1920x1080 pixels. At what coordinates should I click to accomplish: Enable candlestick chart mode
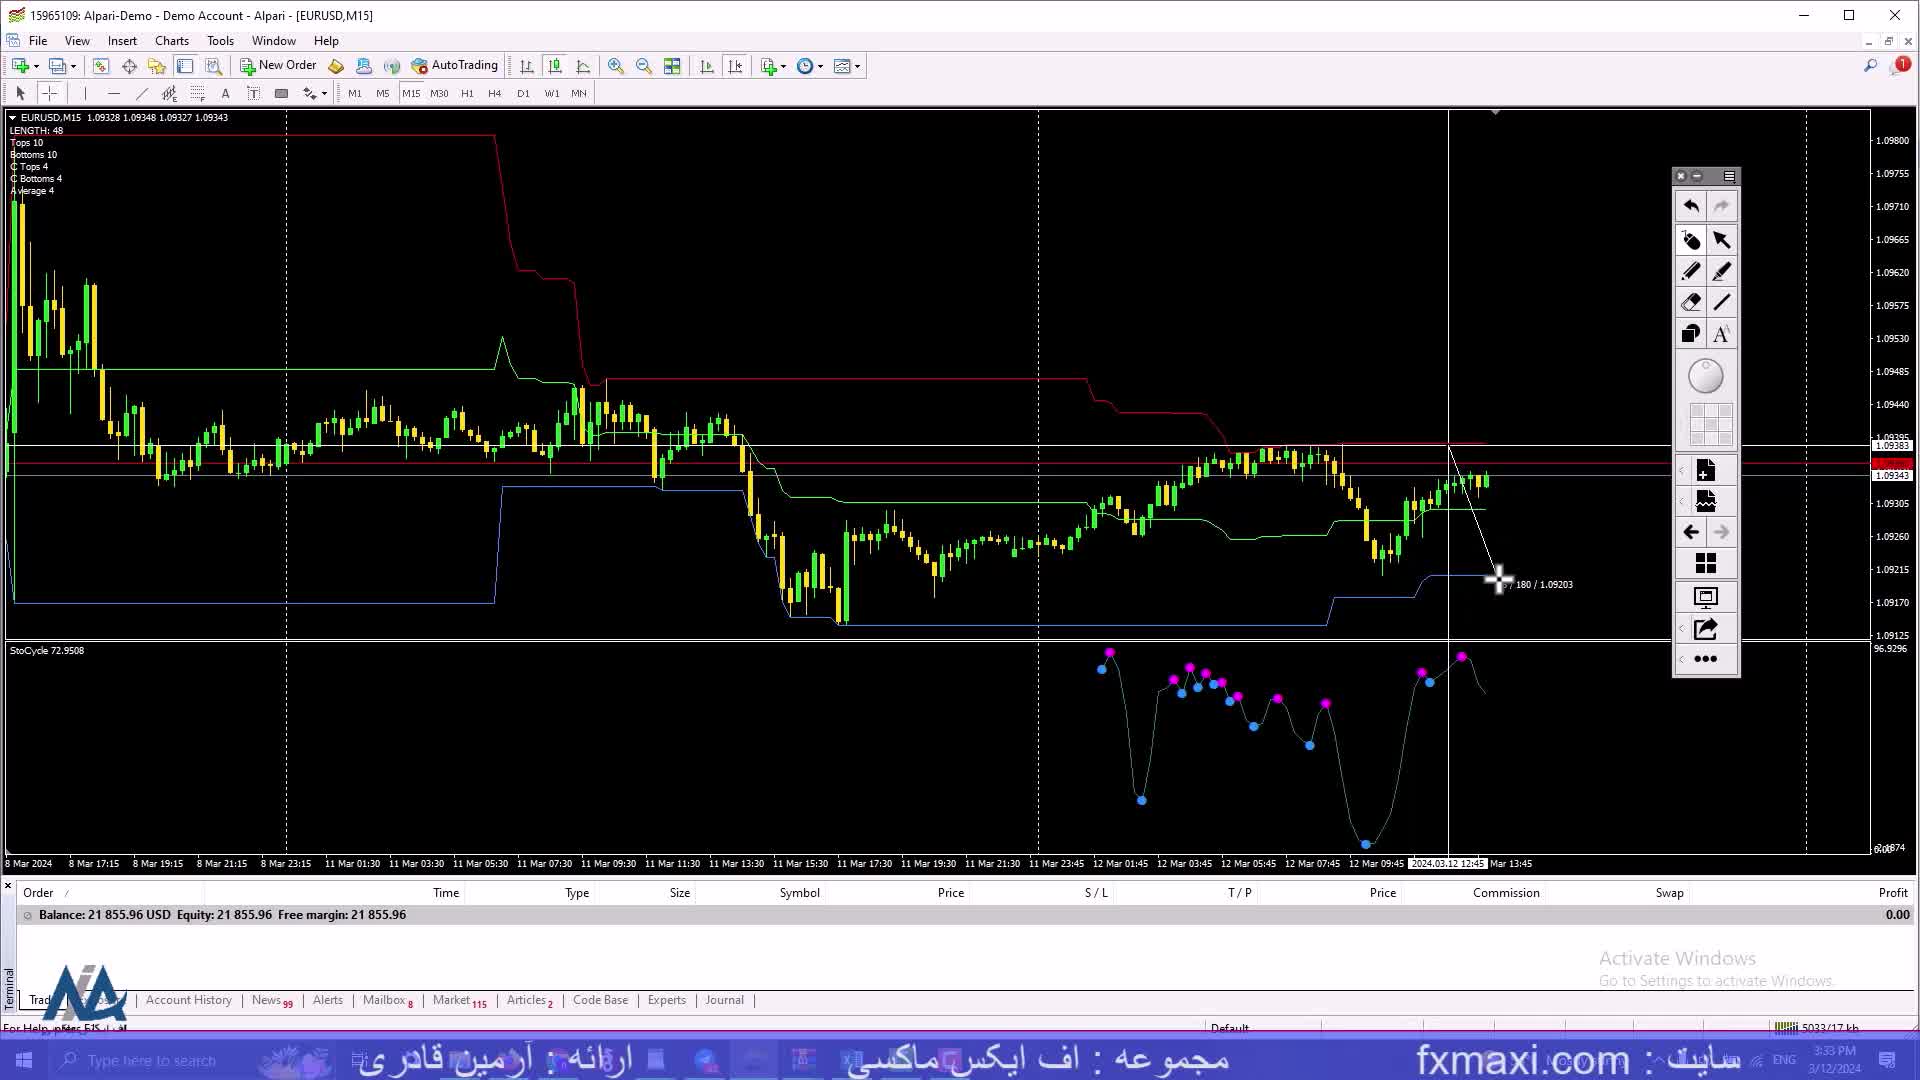[x=555, y=66]
